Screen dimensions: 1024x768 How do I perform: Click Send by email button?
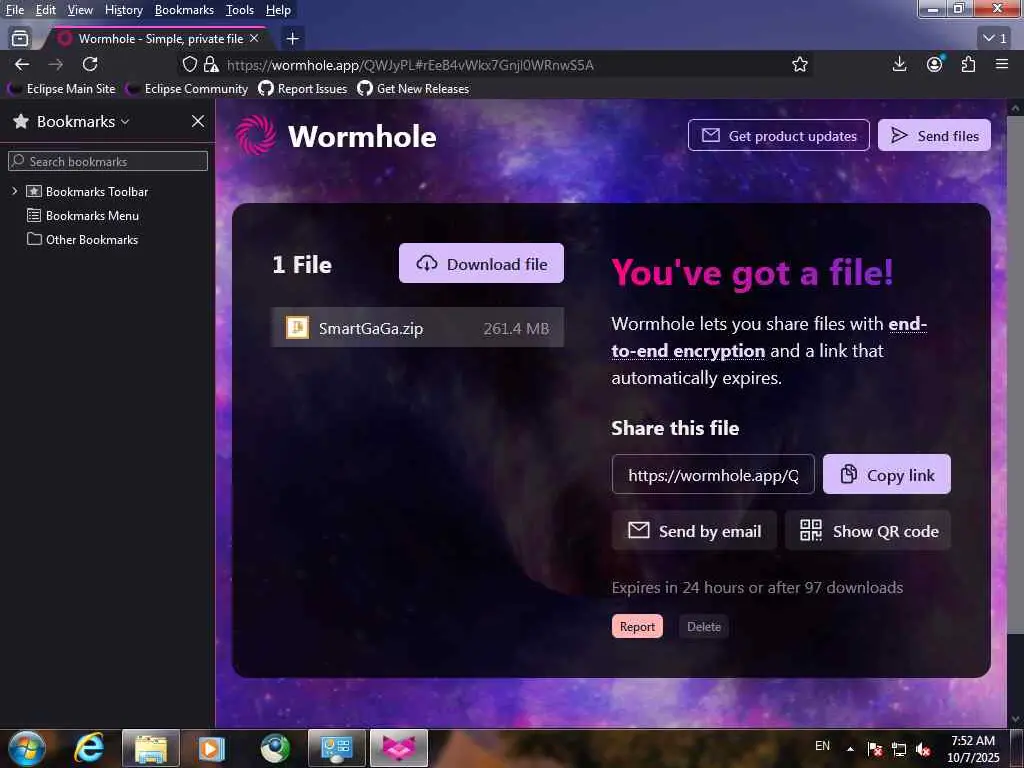694,530
